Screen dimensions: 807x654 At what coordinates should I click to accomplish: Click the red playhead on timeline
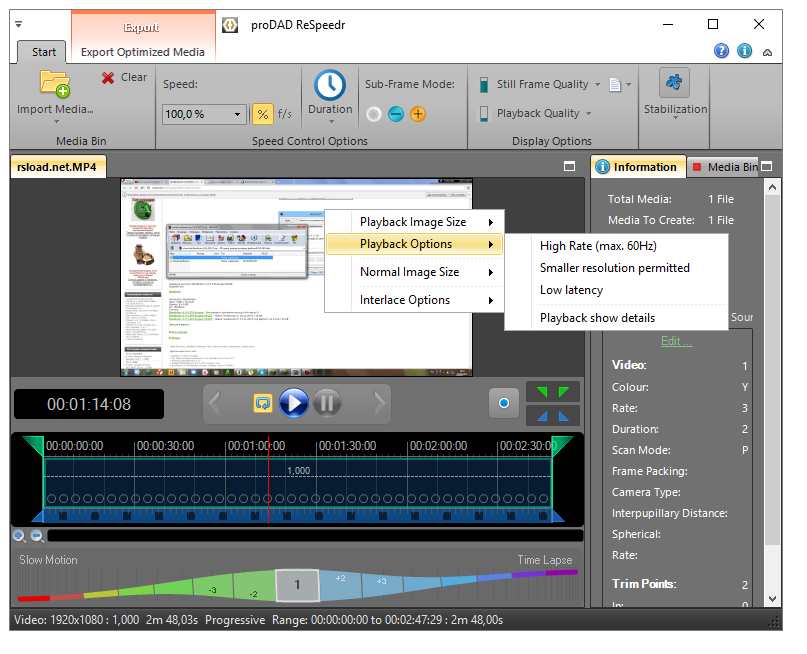click(x=268, y=481)
